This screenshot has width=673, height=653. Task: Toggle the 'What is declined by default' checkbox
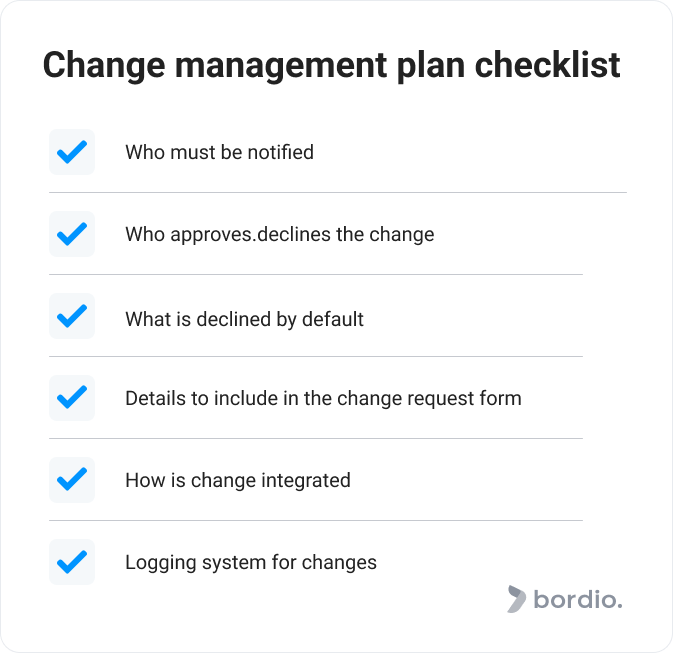(72, 316)
